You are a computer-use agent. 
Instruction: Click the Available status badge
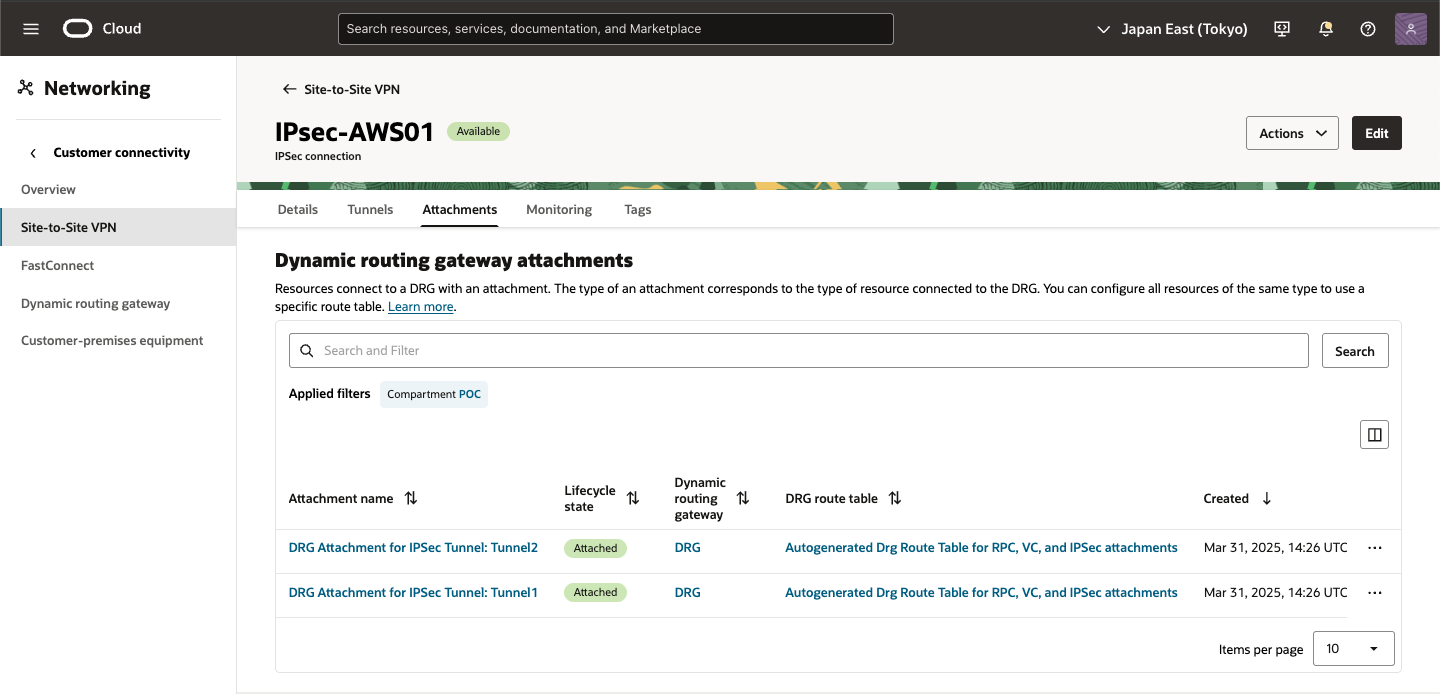[478, 131]
